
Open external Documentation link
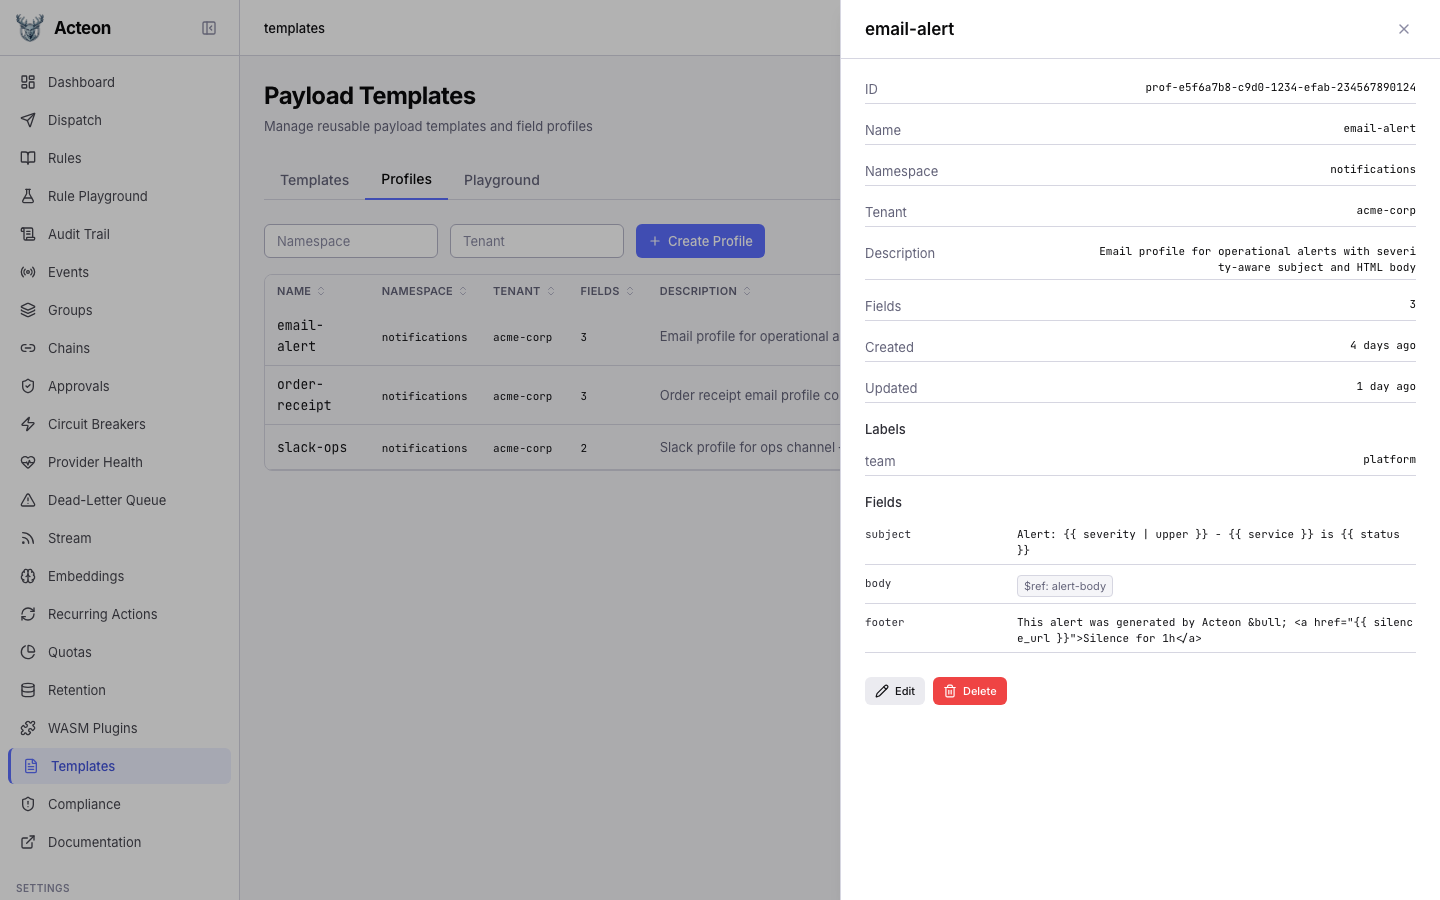(x=95, y=842)
